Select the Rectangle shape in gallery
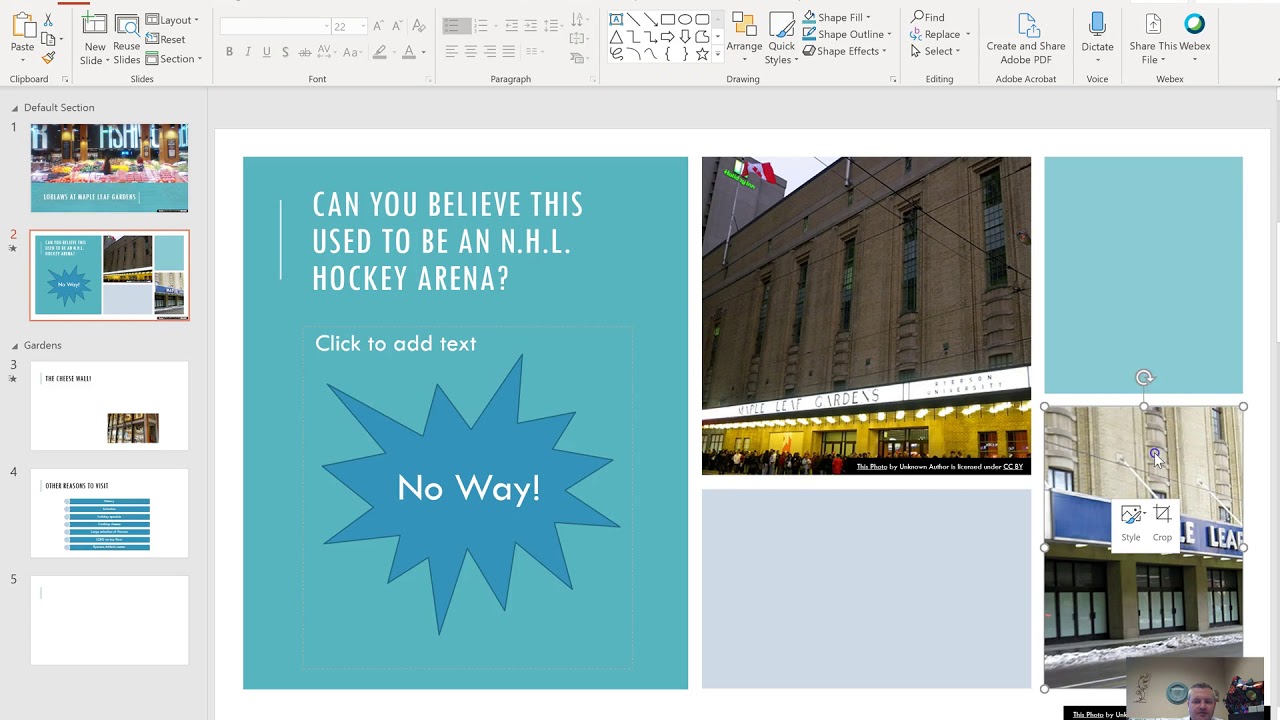 point(668,19)
